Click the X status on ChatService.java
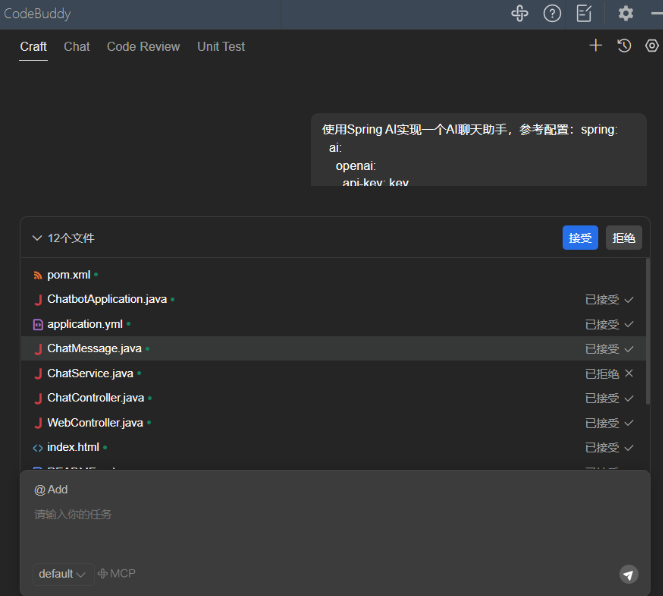Screen dimensions: 663x596 [629, 374]
